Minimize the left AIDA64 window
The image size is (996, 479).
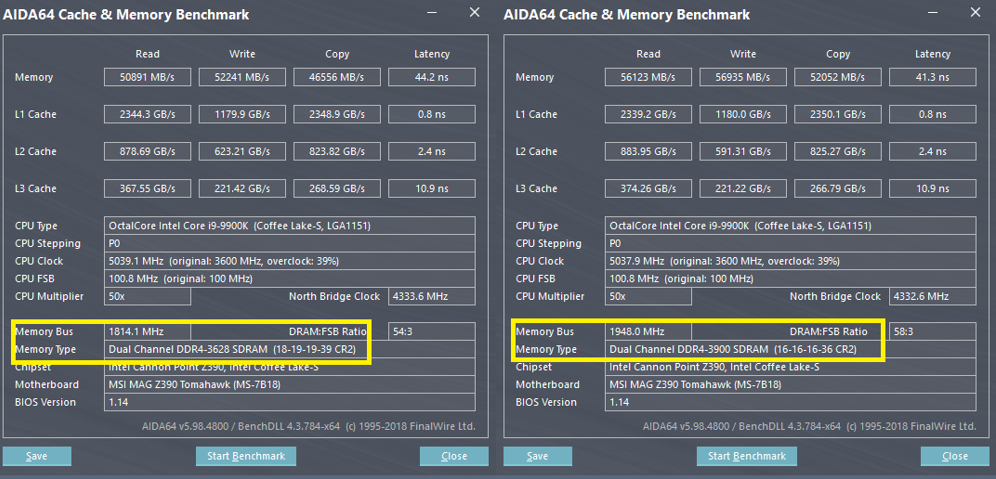(x=432, y=13)
